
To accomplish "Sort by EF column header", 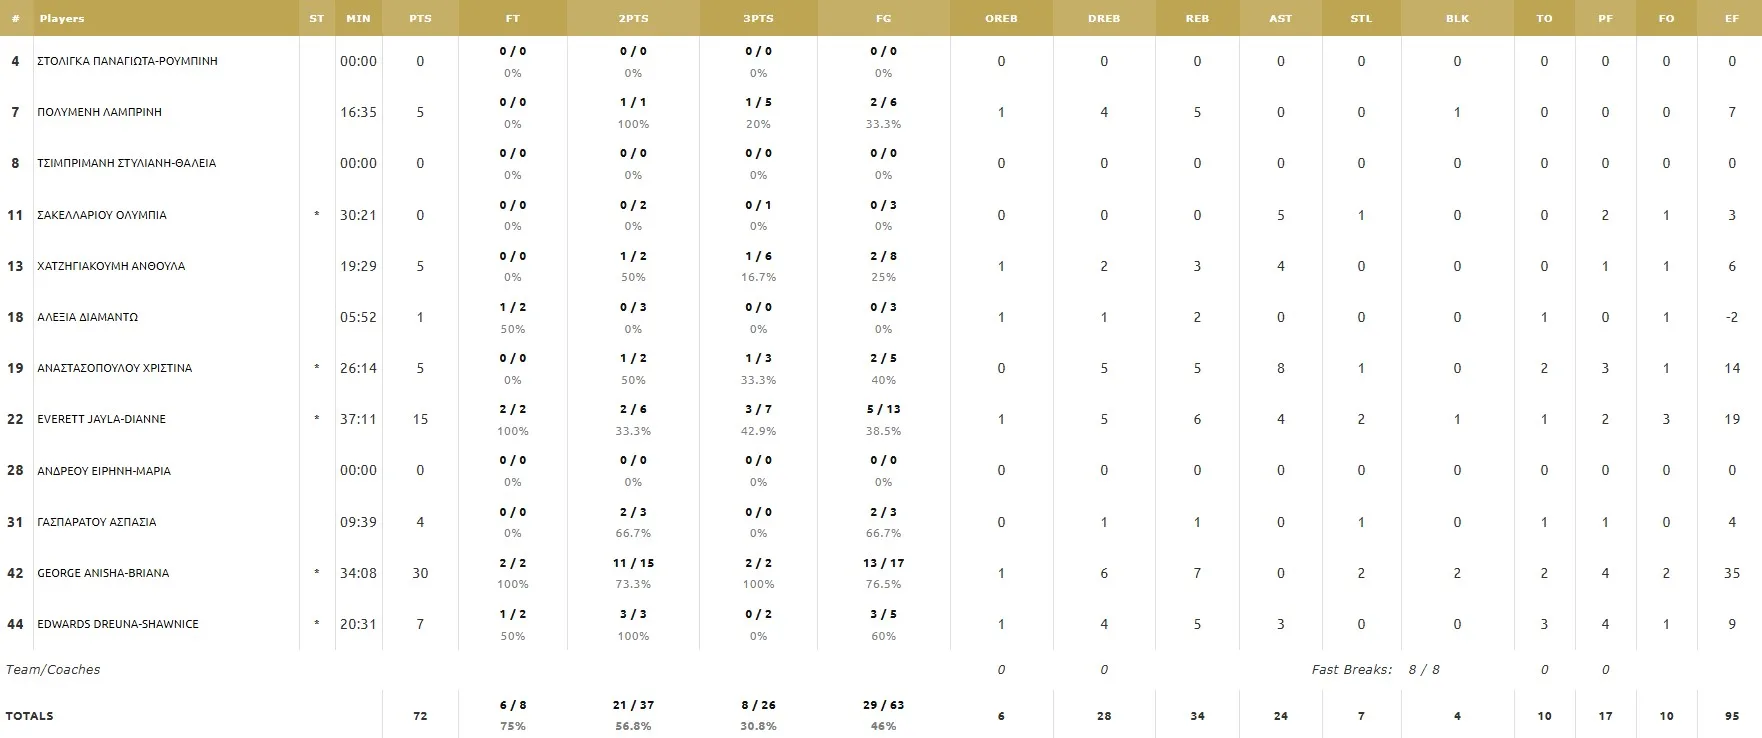I will (x=1732, y=18).
